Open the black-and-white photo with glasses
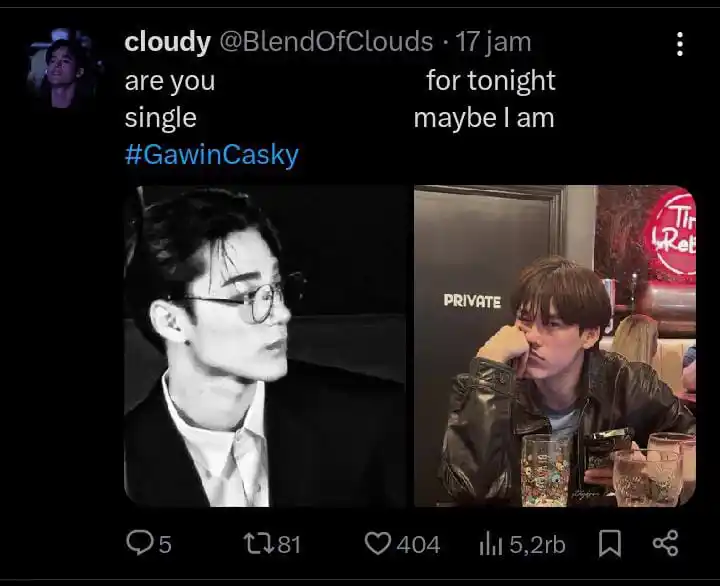The image size is (720, 586). [x=266, y=346]
